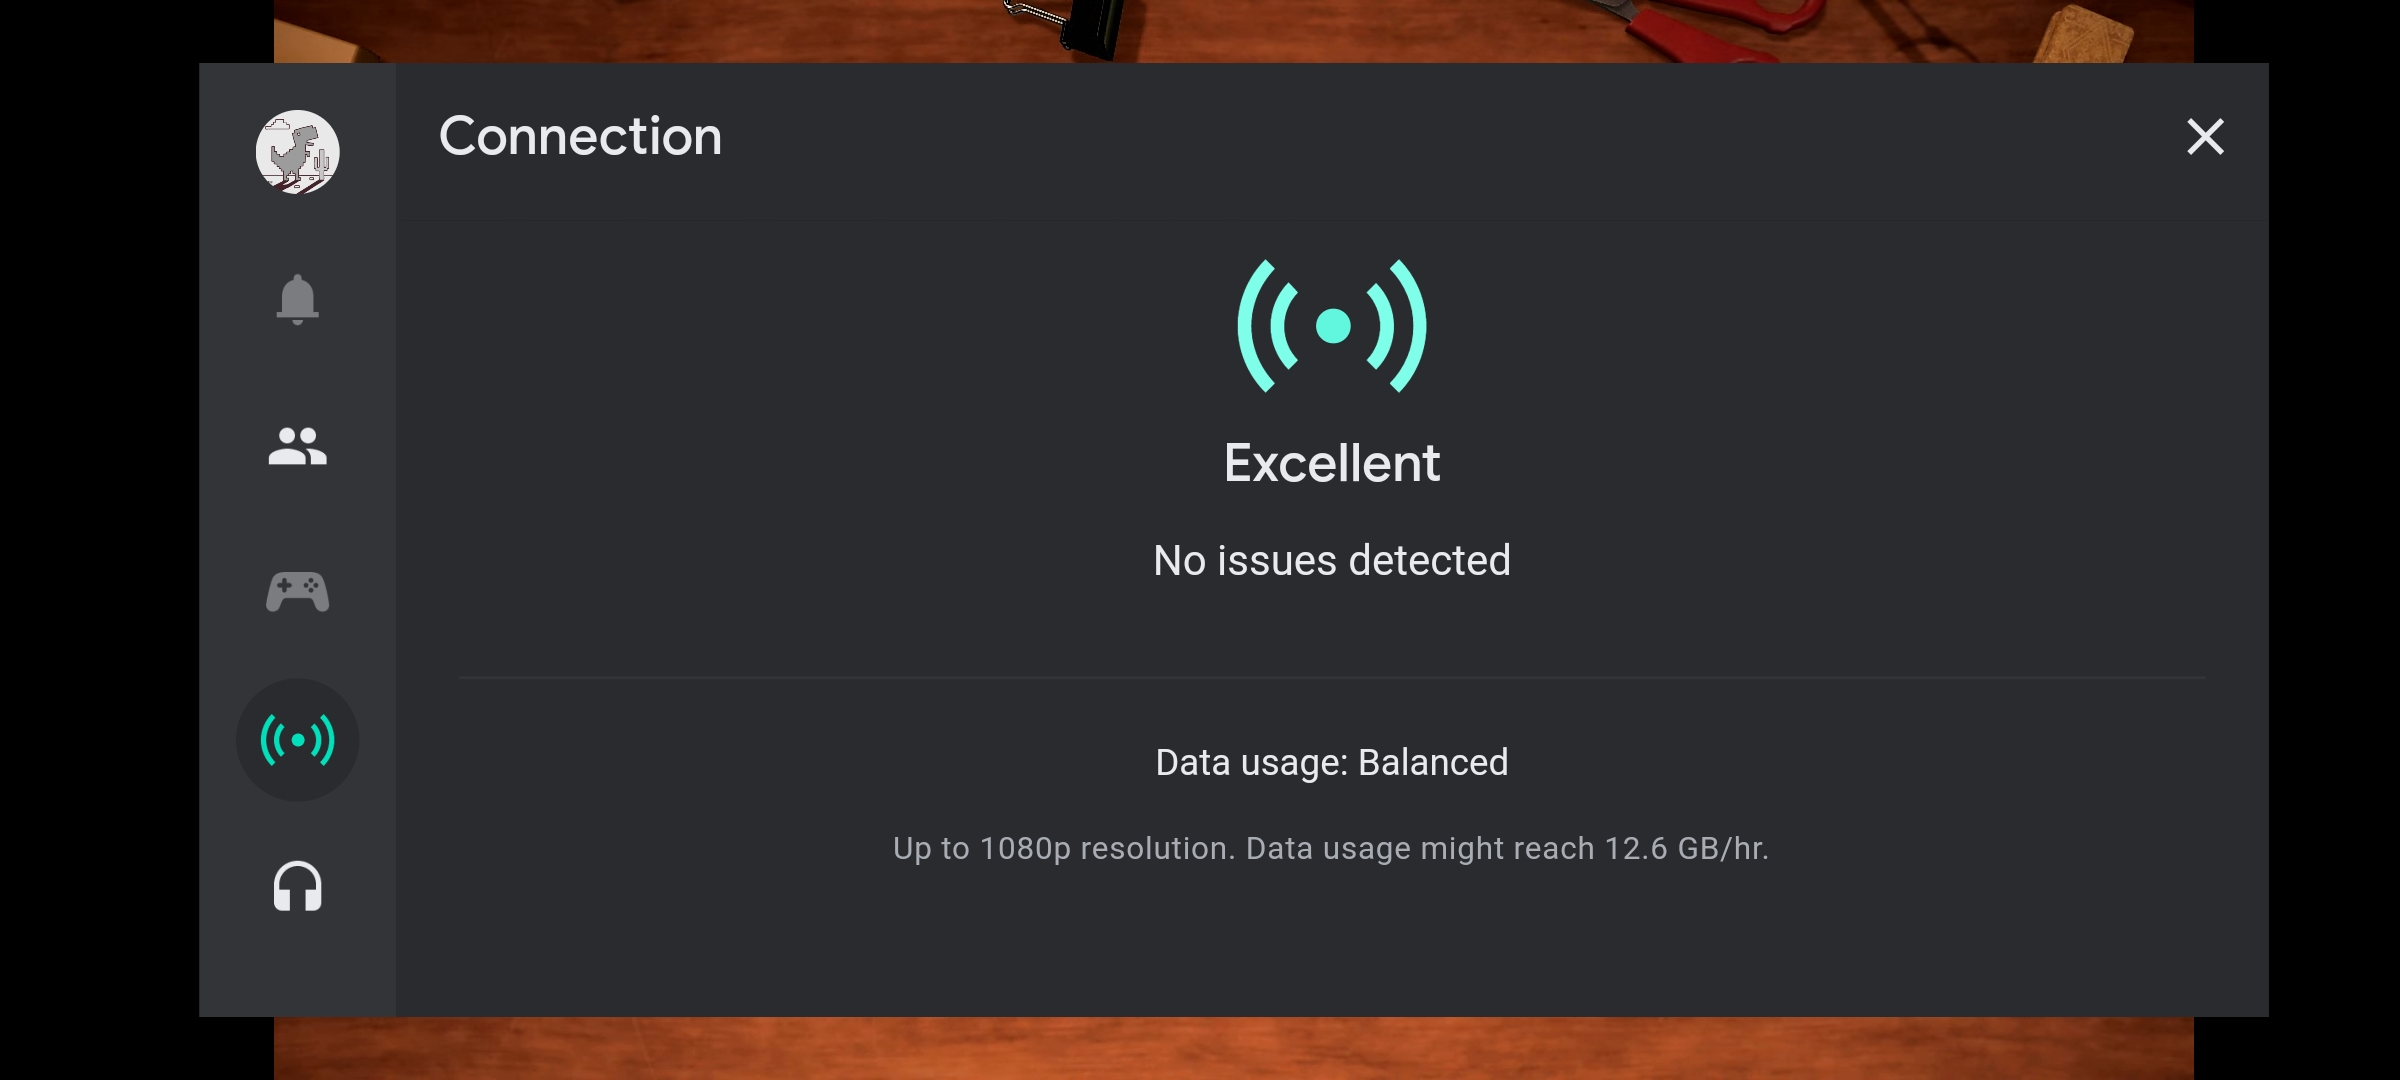The width and height of the screenshot is (2400, 1080).
Task: Open notifications via the bell icon
Action: coord(297,299)
